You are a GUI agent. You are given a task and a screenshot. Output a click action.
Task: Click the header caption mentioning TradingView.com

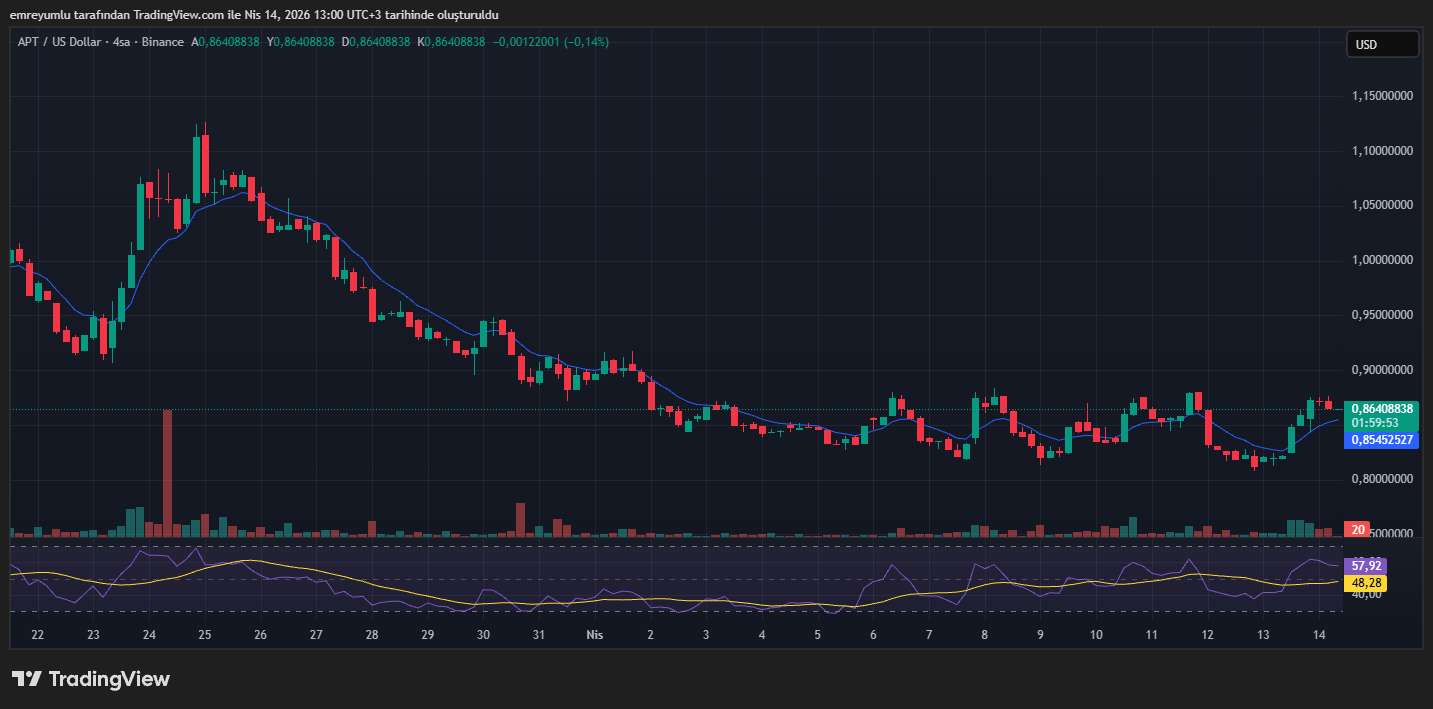coord(253,14)
